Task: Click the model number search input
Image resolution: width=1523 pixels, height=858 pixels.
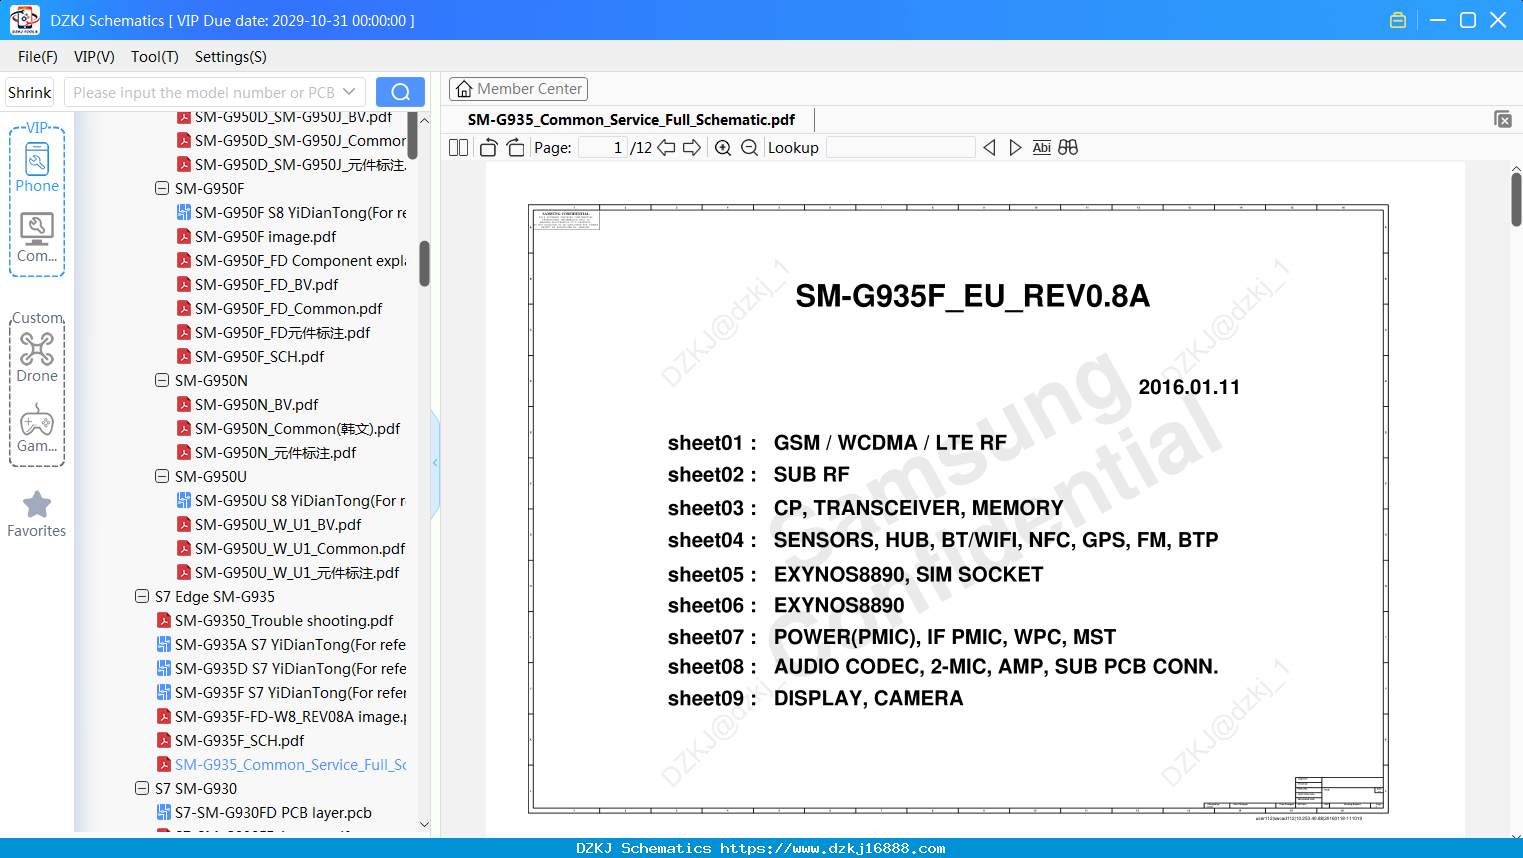Action: [x=204, y=92]
